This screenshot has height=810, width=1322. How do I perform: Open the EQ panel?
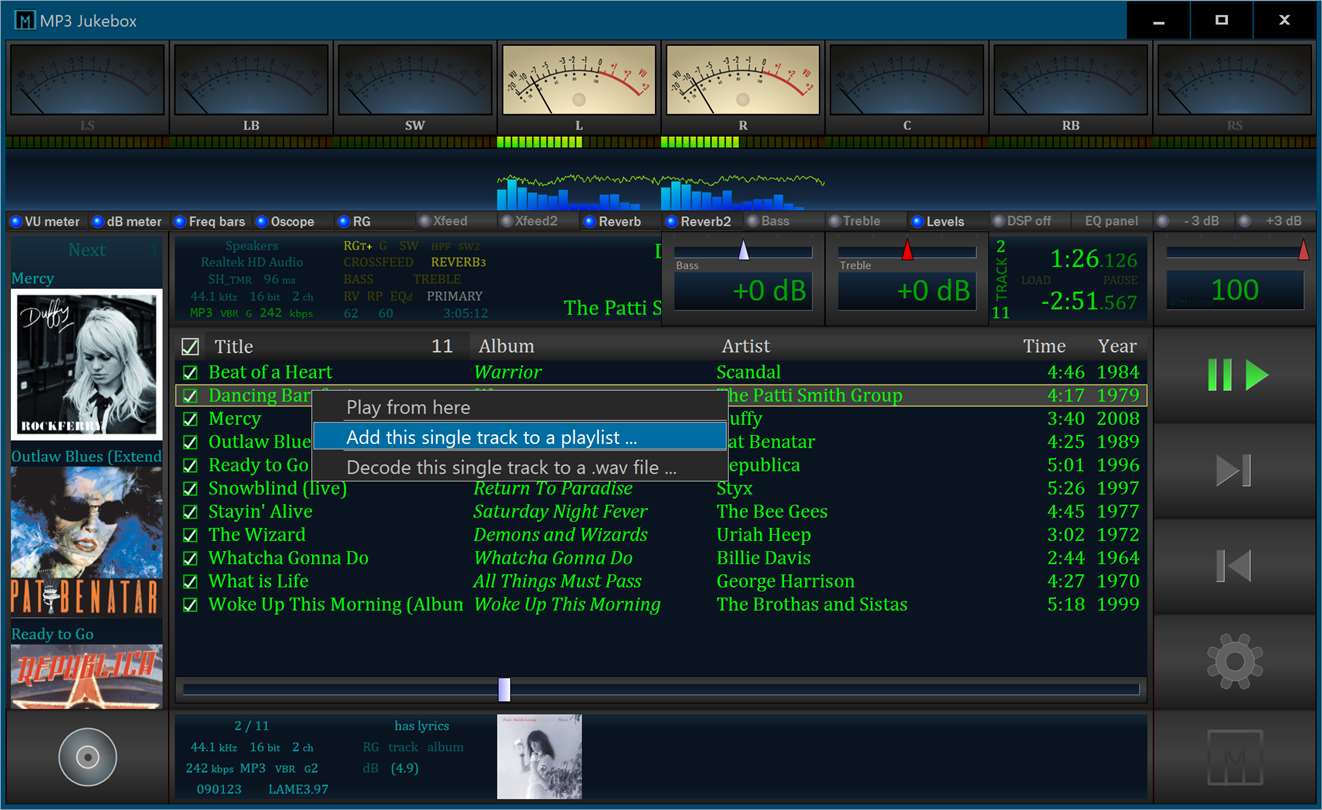tap(1112, 221)
